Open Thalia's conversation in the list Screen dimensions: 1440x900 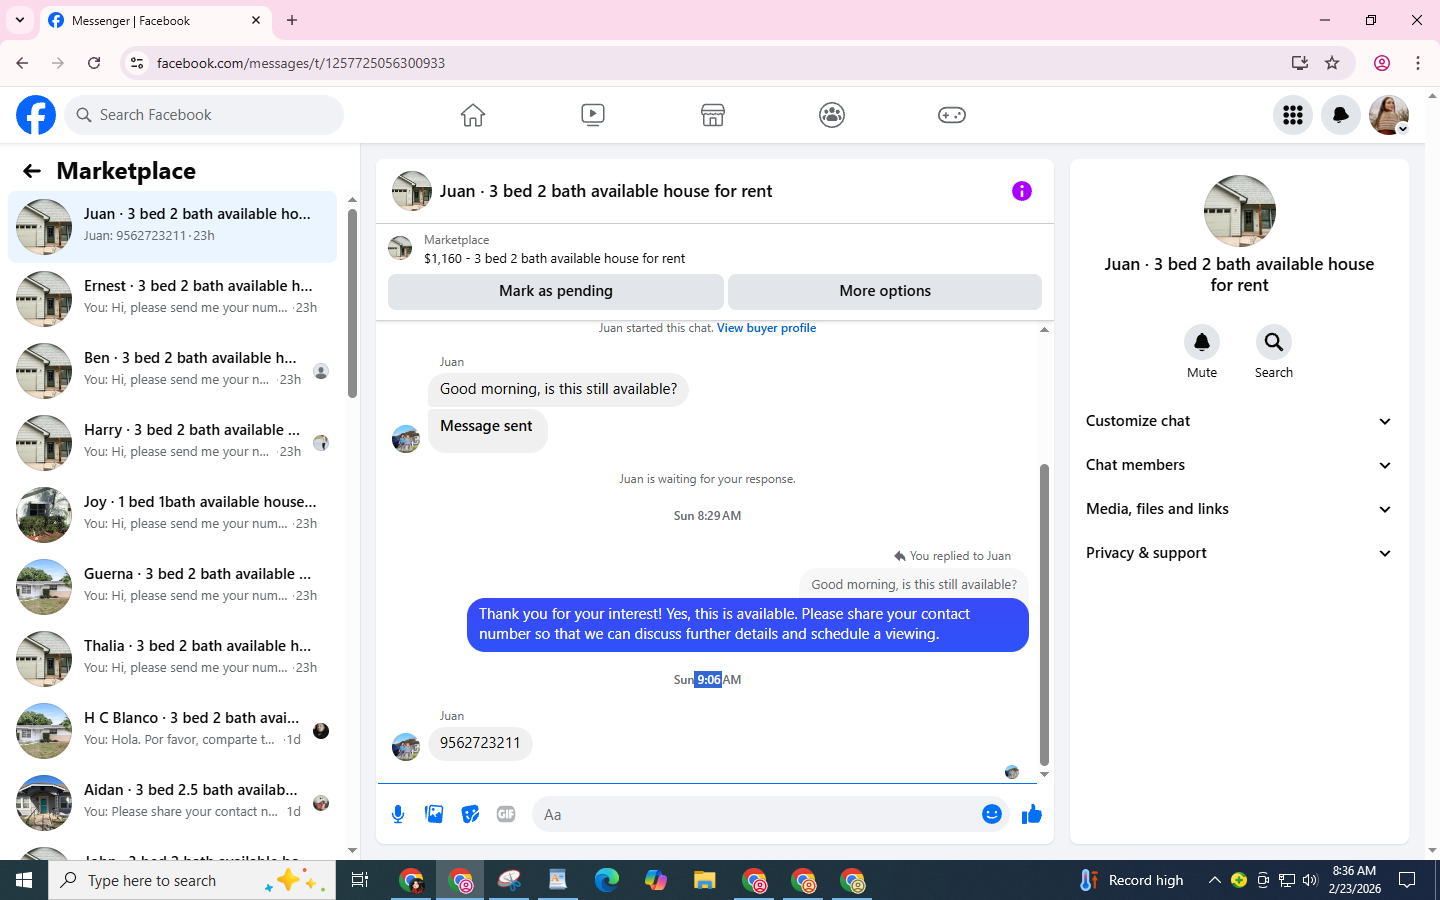(x=172, y=659)
